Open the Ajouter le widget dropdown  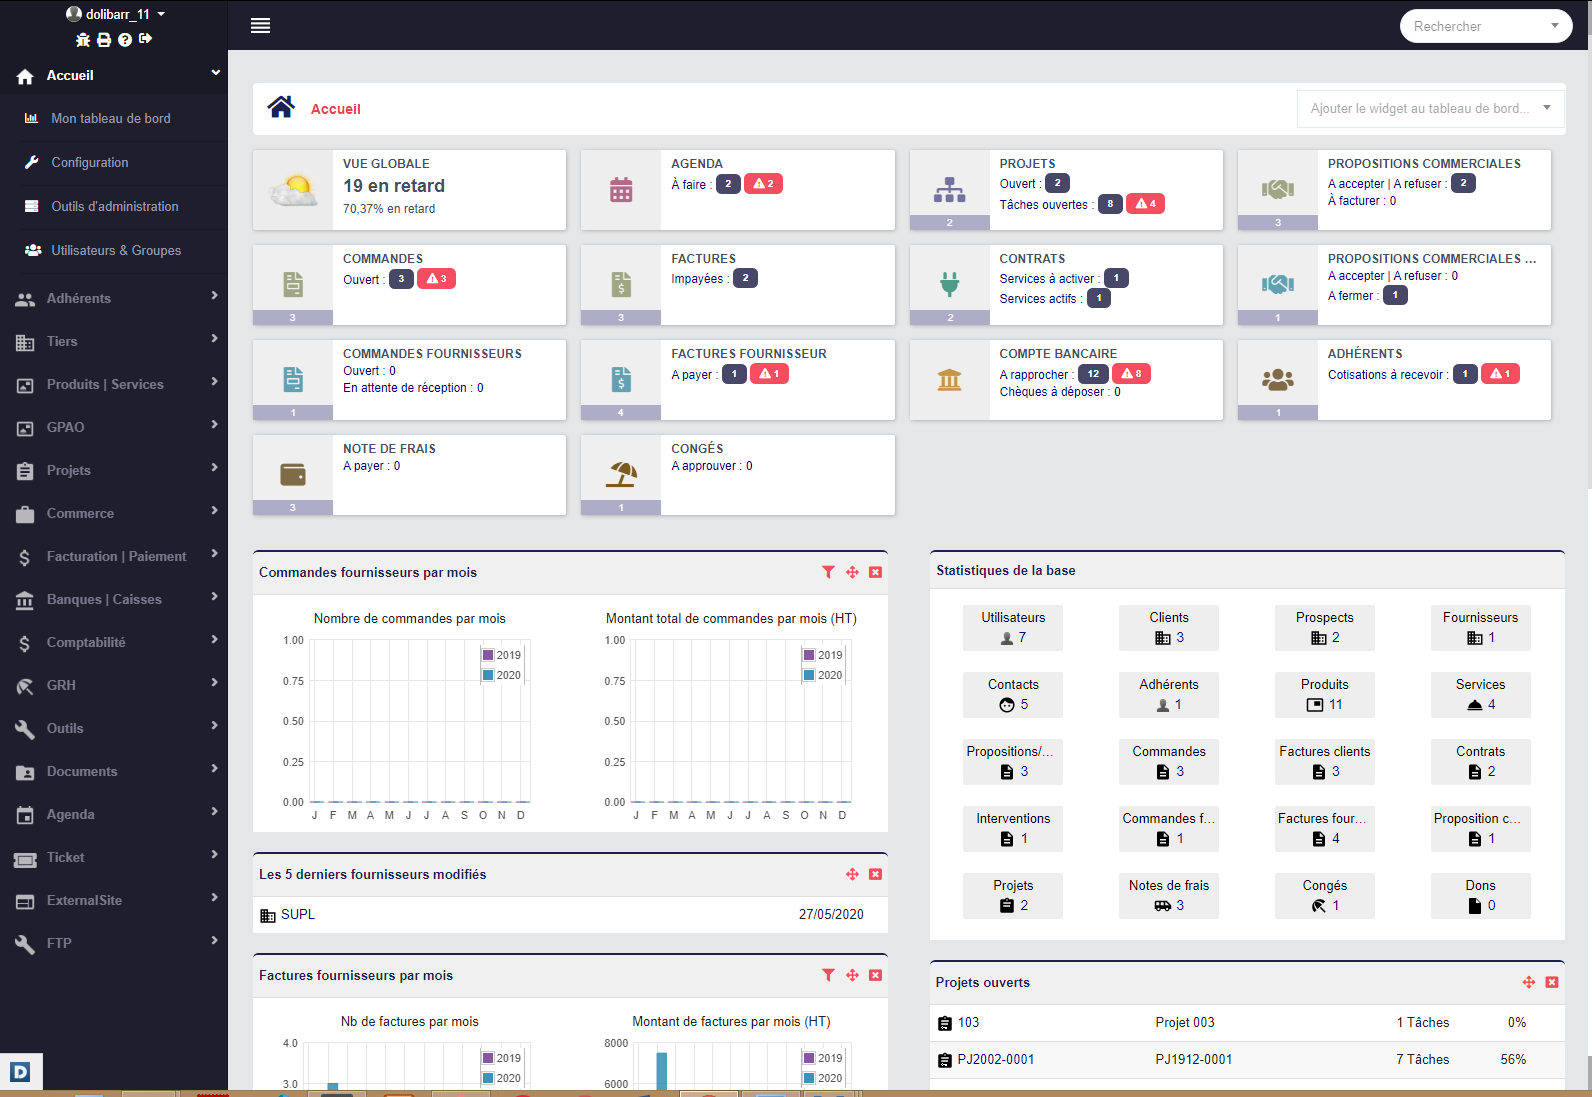click(x=1430, y=108)
